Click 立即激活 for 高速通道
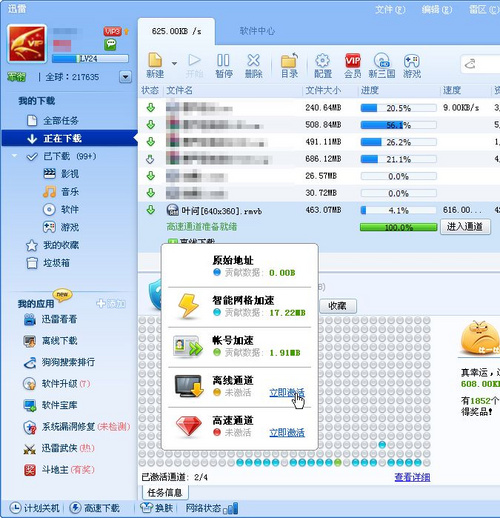 [287, 433]
